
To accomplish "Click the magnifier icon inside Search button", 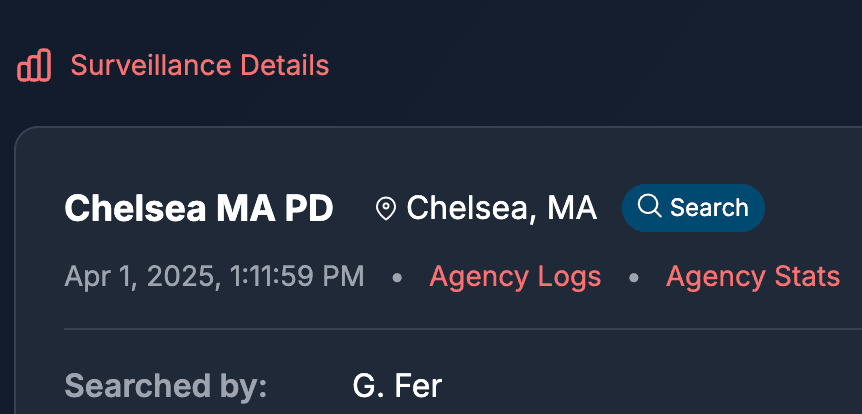I will (x=649, y=207).
